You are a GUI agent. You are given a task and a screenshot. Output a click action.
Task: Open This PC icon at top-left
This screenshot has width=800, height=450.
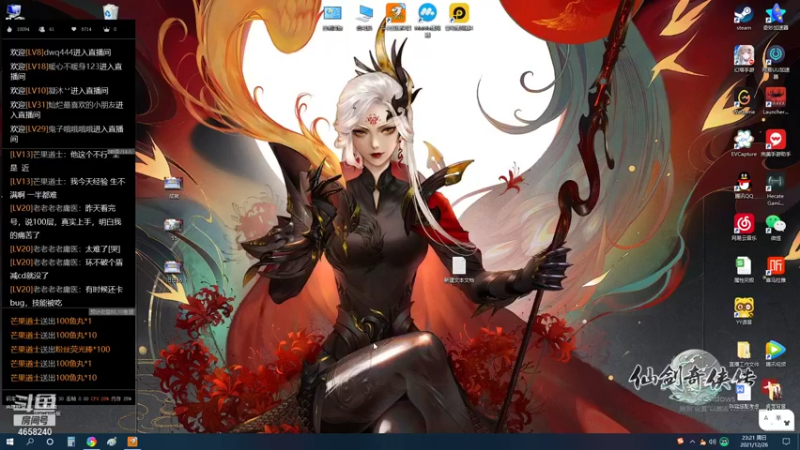[x=13, y=11]
